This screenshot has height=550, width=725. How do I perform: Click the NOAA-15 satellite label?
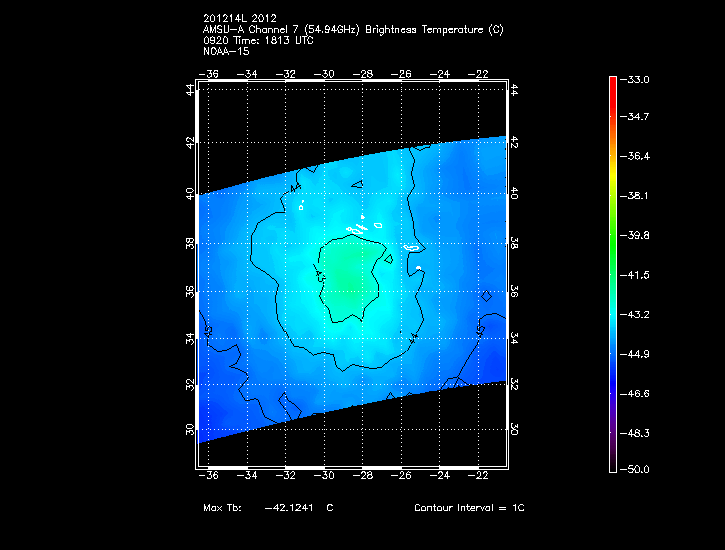coord(225,50)
